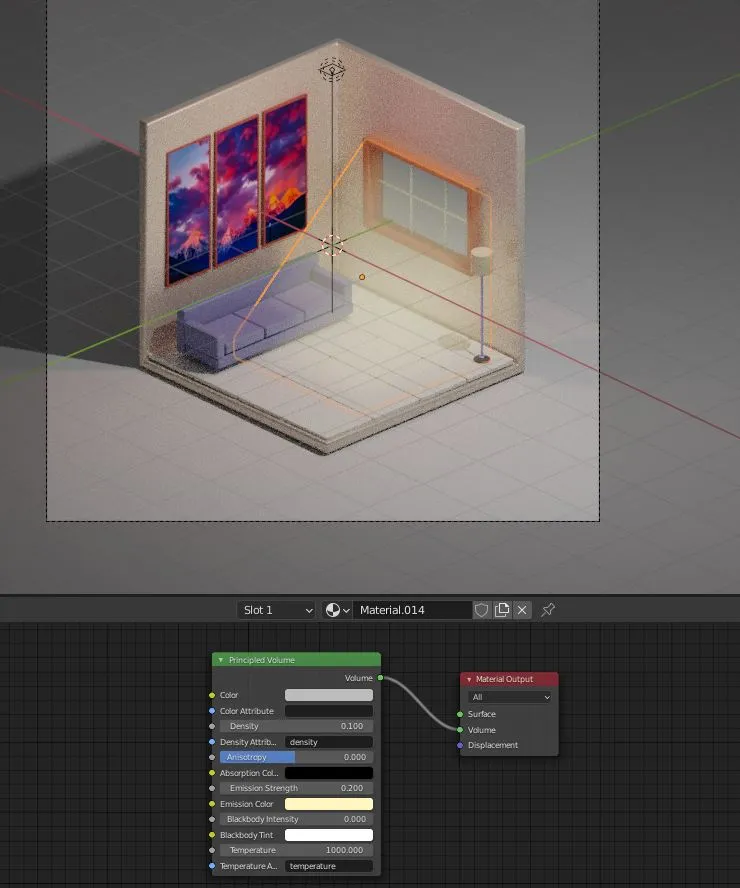The image size is (740, 888).
Task: Collapse the Material Output node
Action: [469, 679]
